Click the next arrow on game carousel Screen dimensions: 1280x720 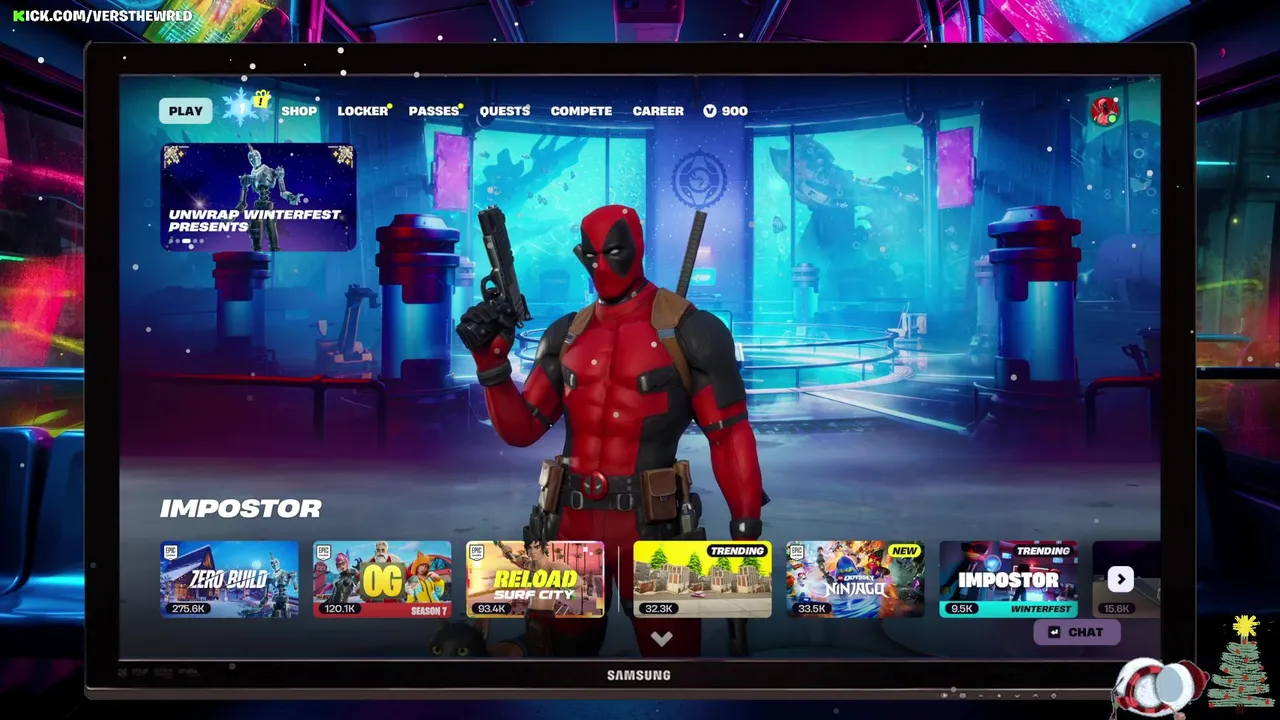[1120, 579]
